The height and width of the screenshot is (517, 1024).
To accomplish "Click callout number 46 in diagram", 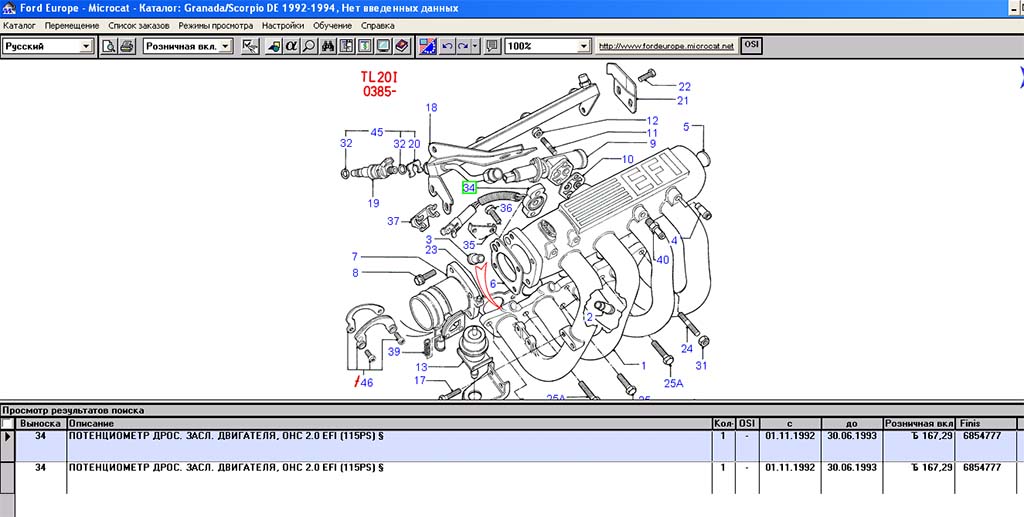I will pyautogui.click(x=366, y=383).
